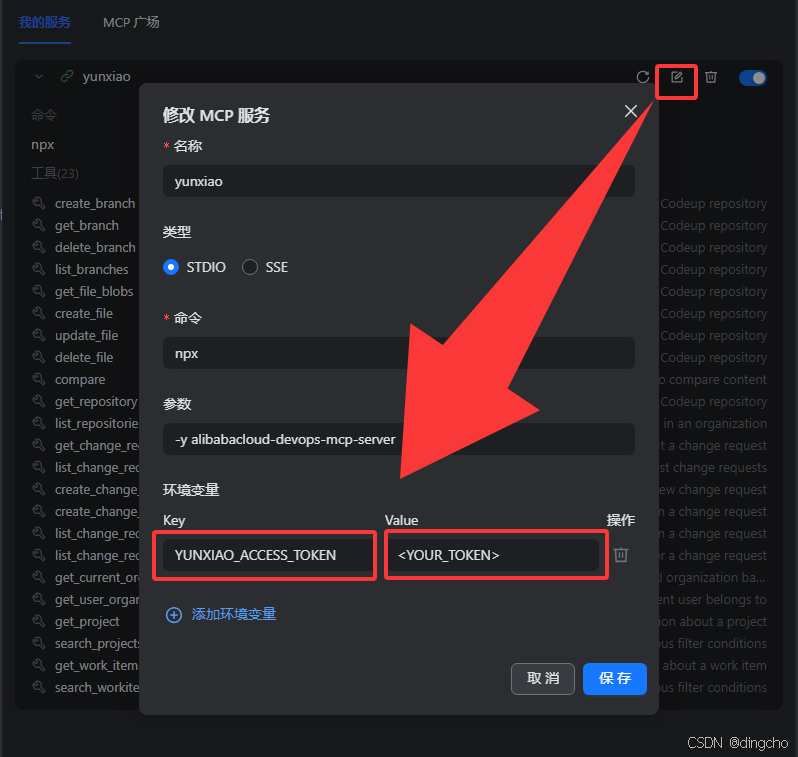This screenshot has height=757, width=798.
Task: Click the tool icon beside delete_branch
Action: coord(39,247)
